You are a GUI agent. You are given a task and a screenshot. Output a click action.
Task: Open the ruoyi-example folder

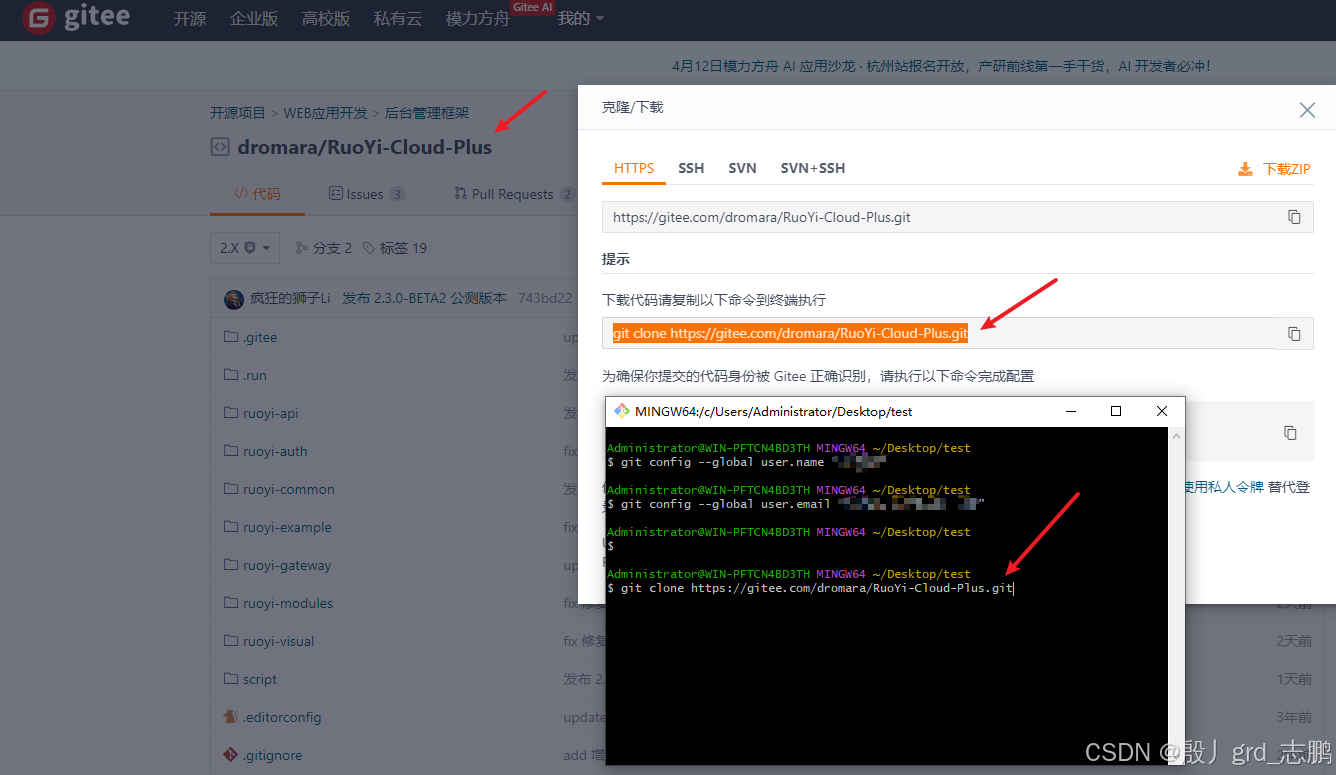click(287, 527)
